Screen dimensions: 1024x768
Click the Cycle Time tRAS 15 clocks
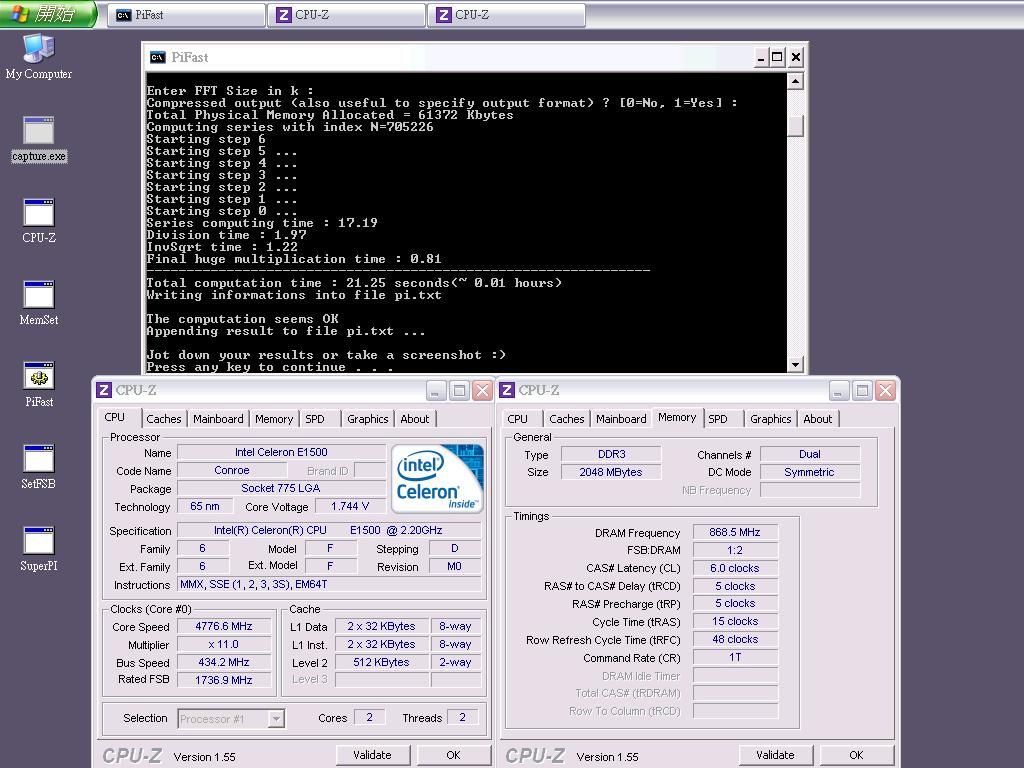(735, 621)
